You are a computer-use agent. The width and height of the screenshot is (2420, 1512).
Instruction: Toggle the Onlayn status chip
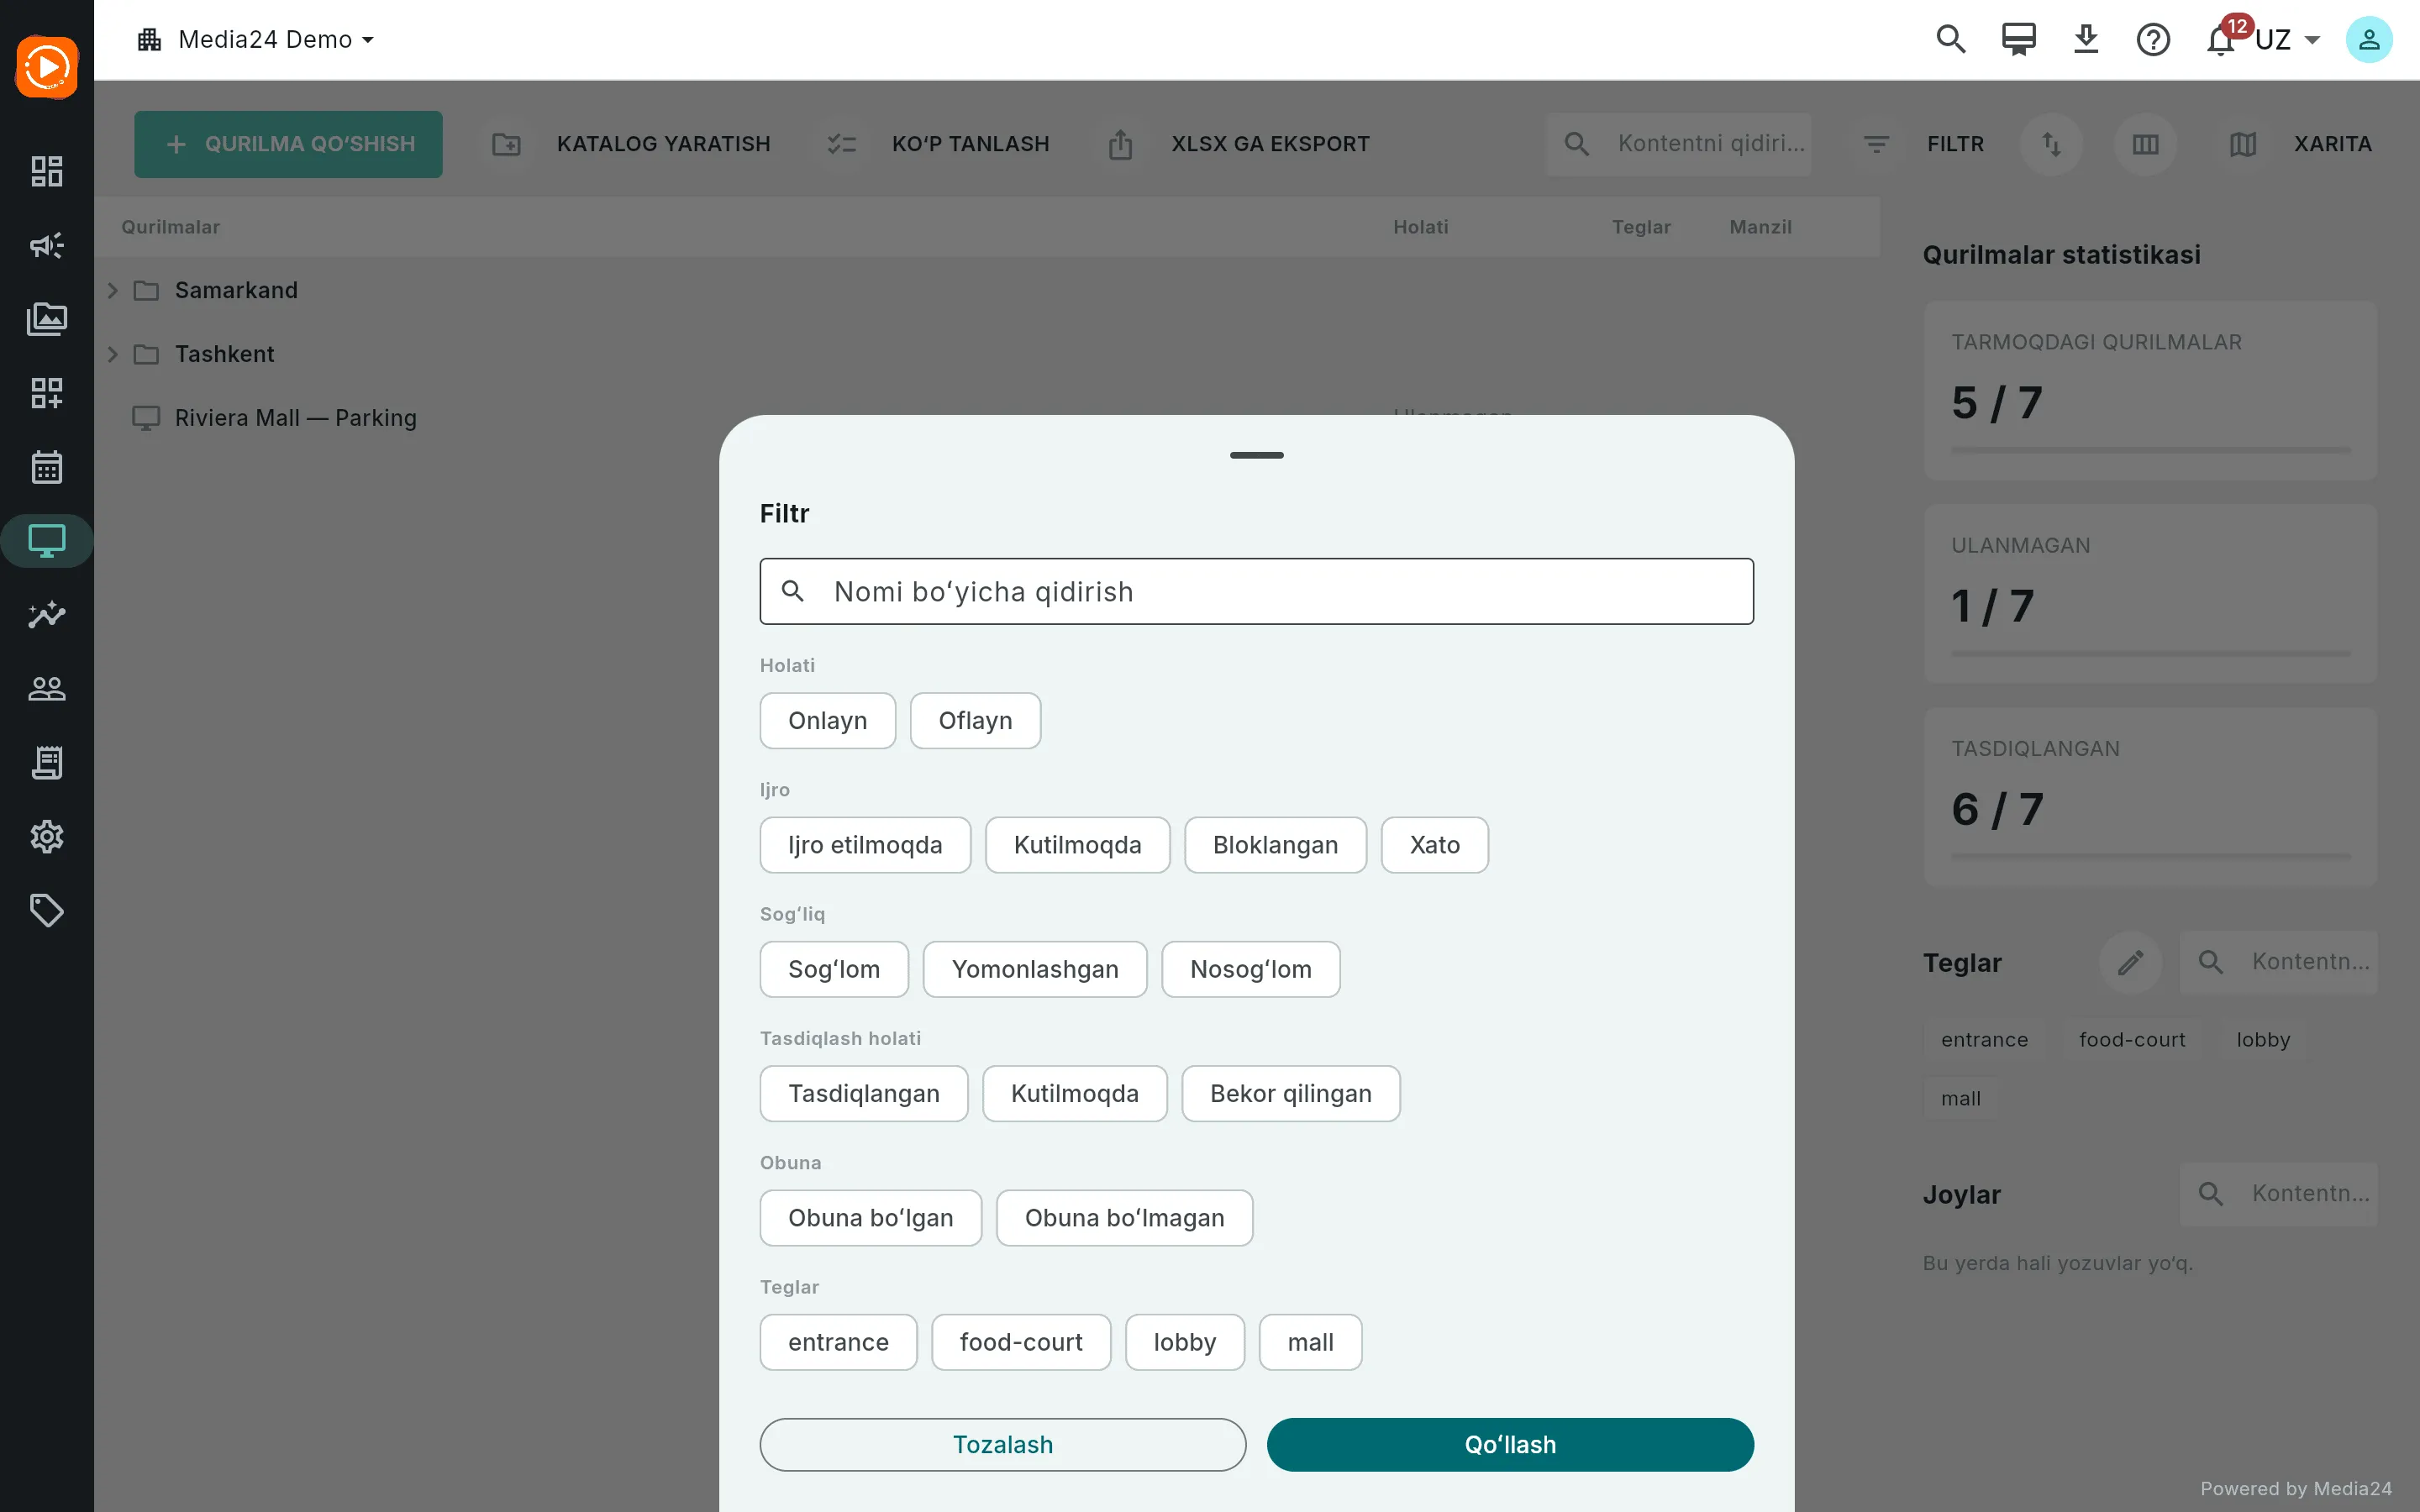point(828,720)
